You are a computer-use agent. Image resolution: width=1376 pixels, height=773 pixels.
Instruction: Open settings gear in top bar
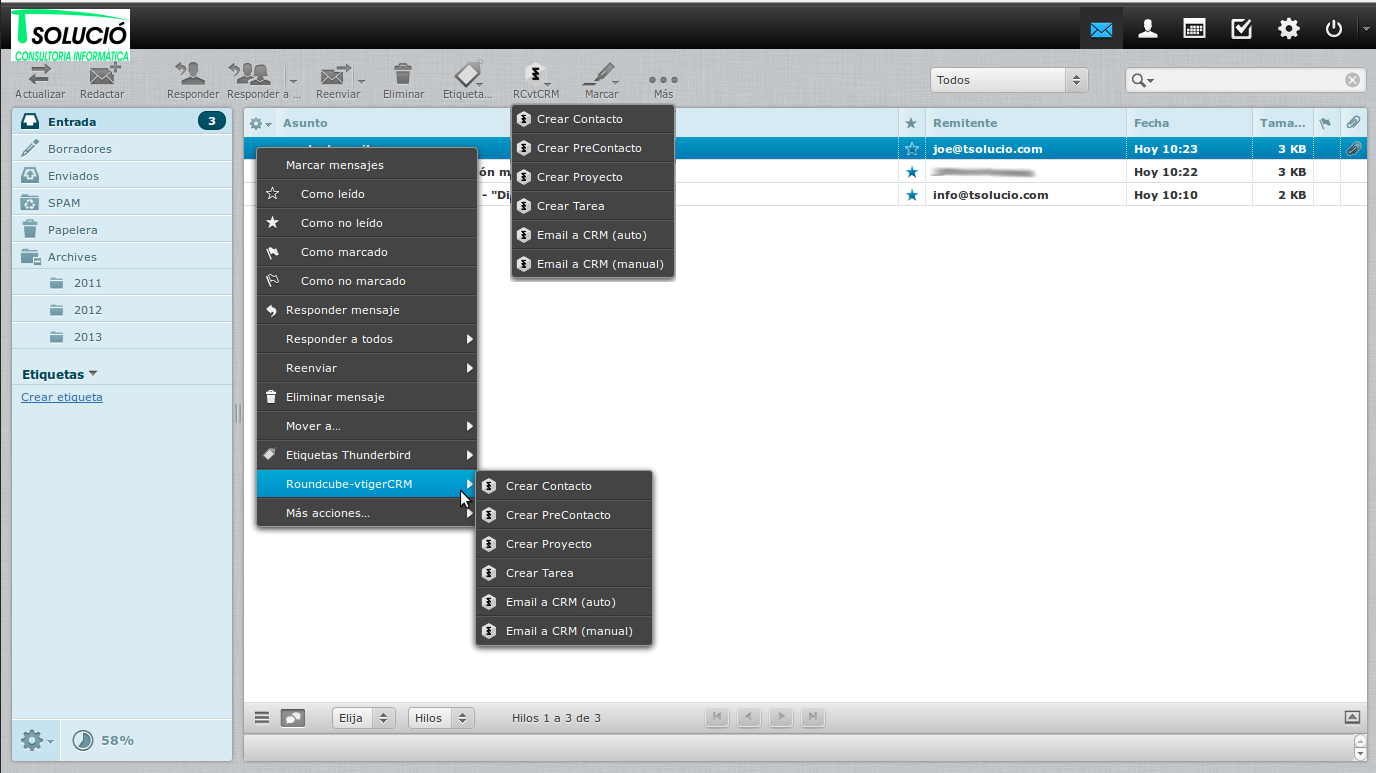coord(1288,29)
